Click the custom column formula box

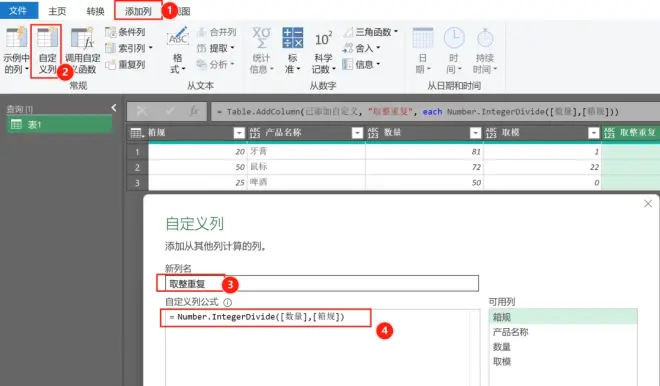click(x=322, y=348)
